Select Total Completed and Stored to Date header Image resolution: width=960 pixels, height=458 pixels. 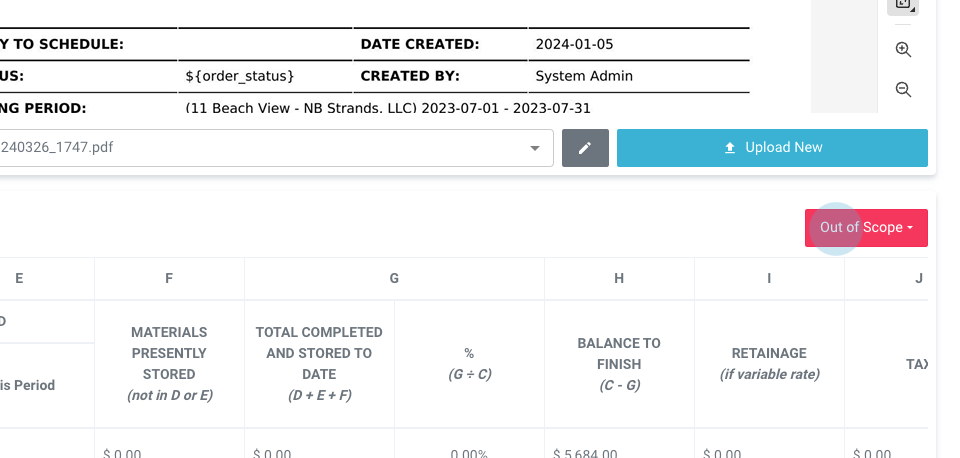pos(319,363)
